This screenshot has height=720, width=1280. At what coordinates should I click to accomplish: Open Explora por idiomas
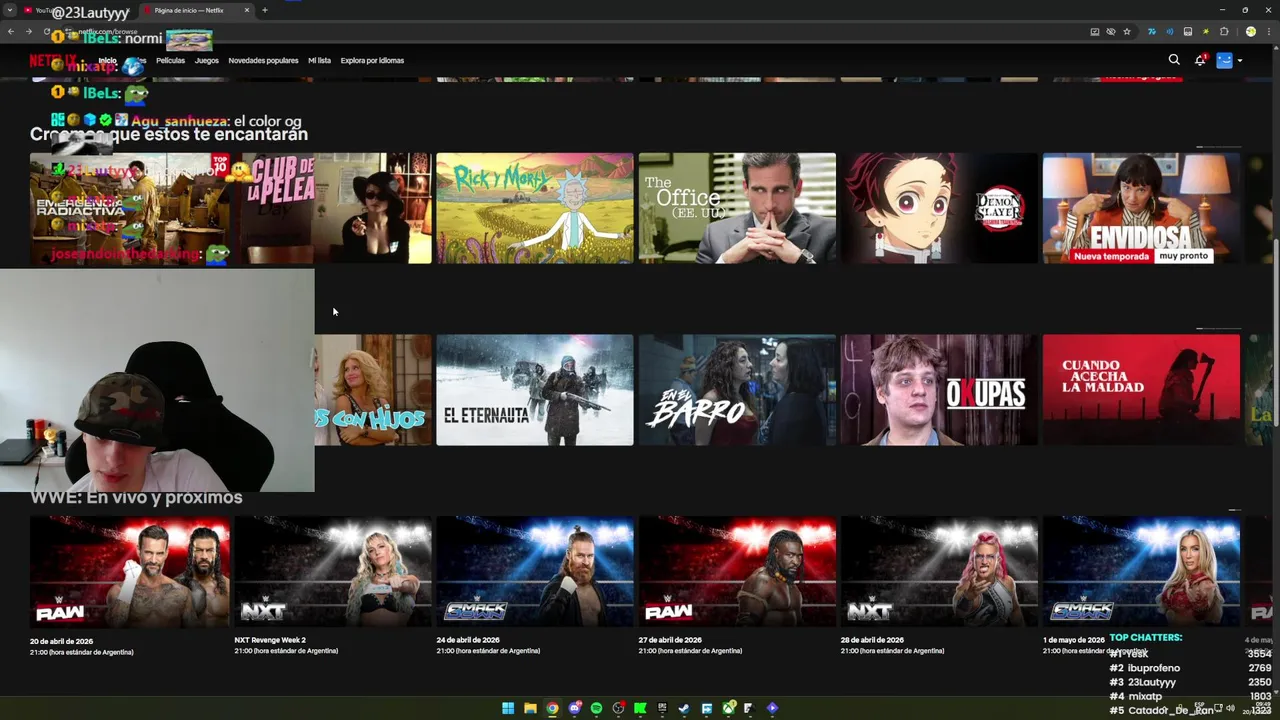click(x=372, y=60)
